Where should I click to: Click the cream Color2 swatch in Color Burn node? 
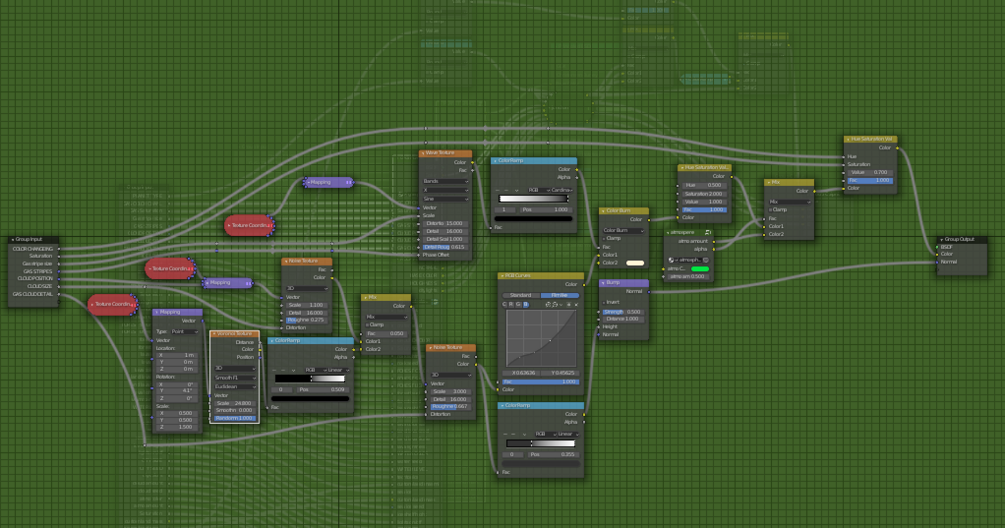coord(635,263)
